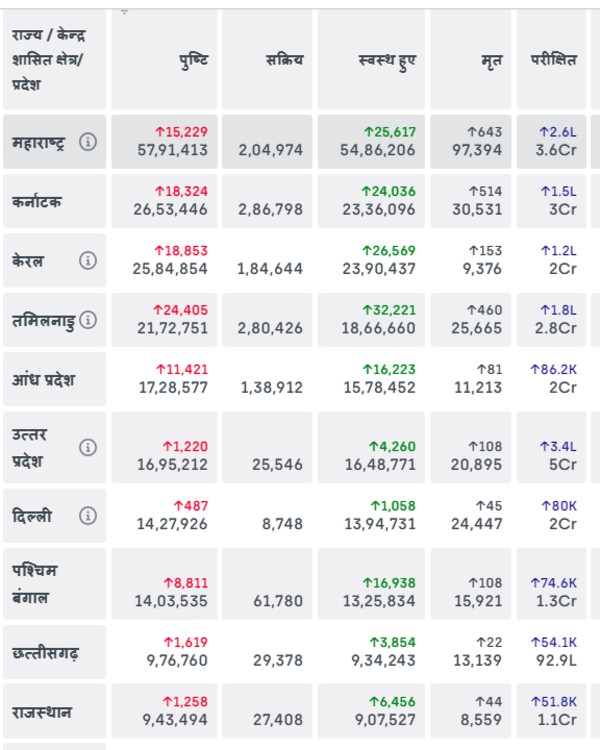Open the राजस्थान state row

point(42,713)
